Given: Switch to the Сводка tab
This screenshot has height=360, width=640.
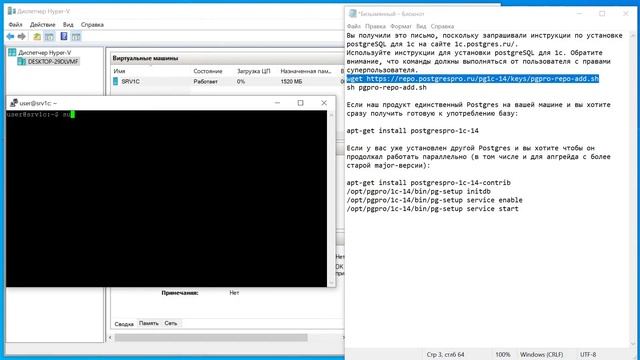Looking at the screenshot, I should pos(124,324).
